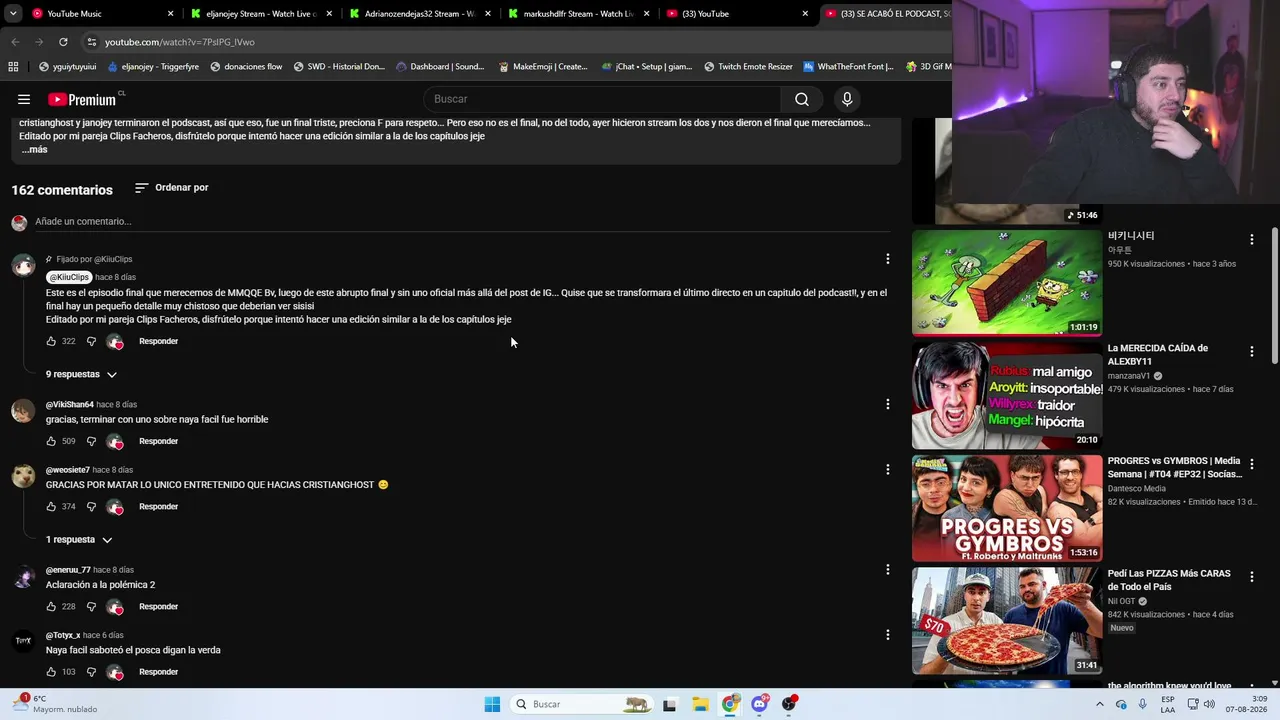
Task: Focus the Añade un comentario field
Action: pos(460,221)
